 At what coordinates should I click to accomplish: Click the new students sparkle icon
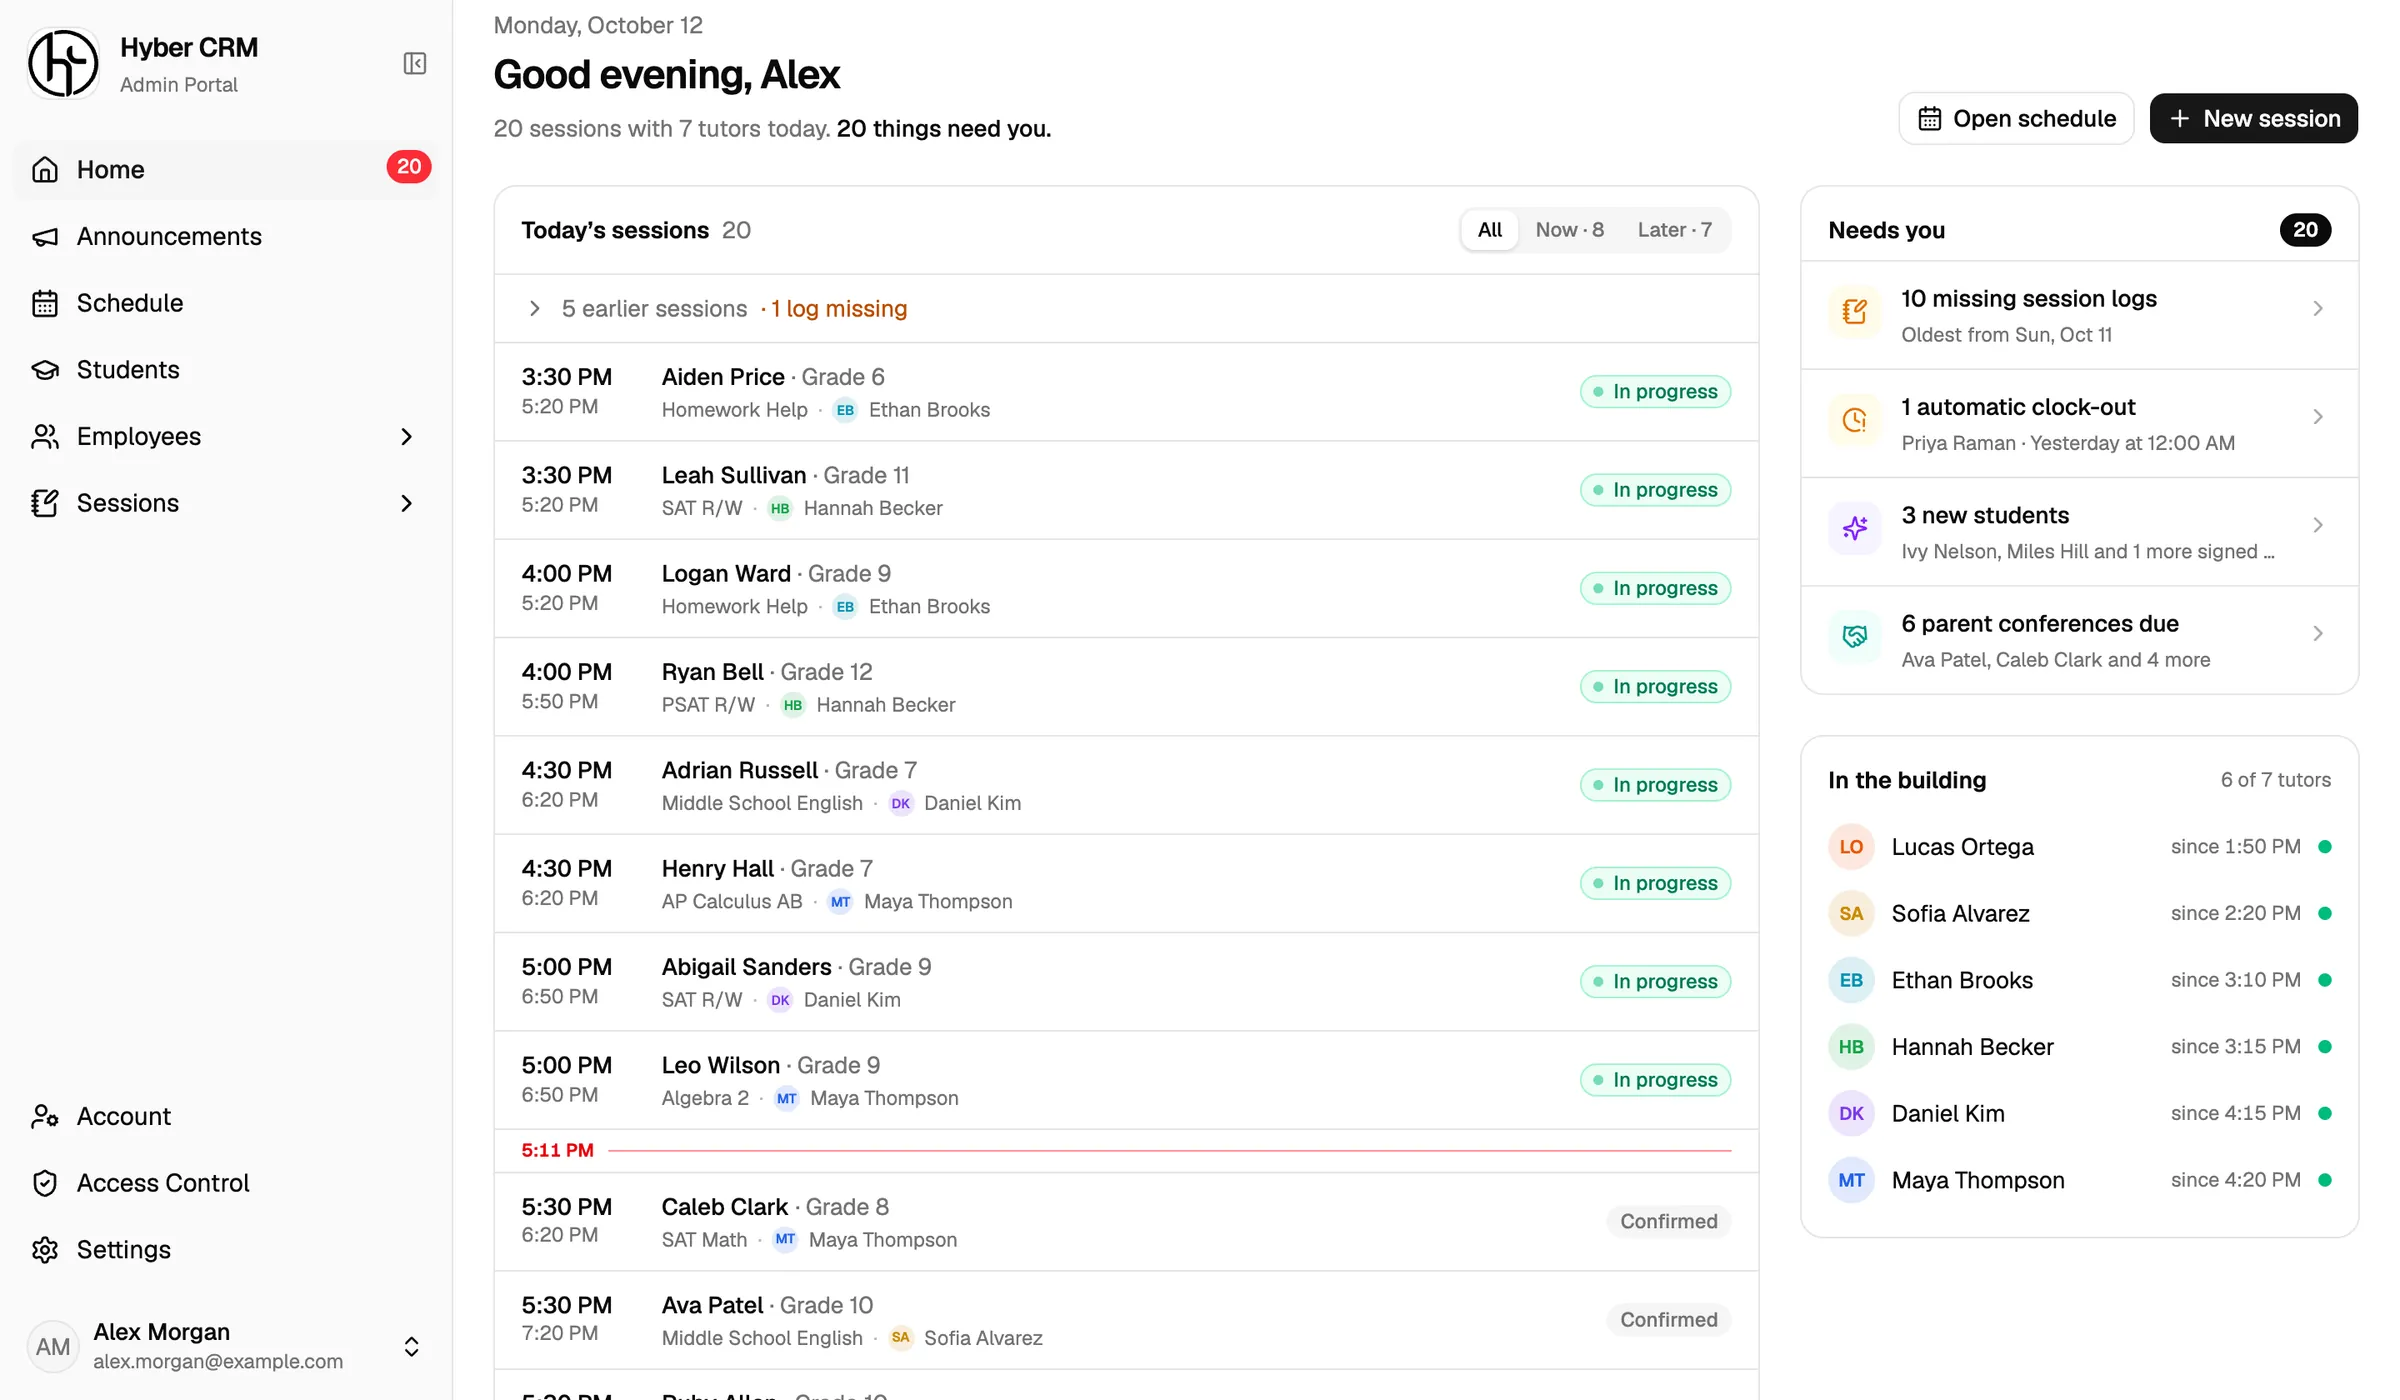pos(1855,528)
